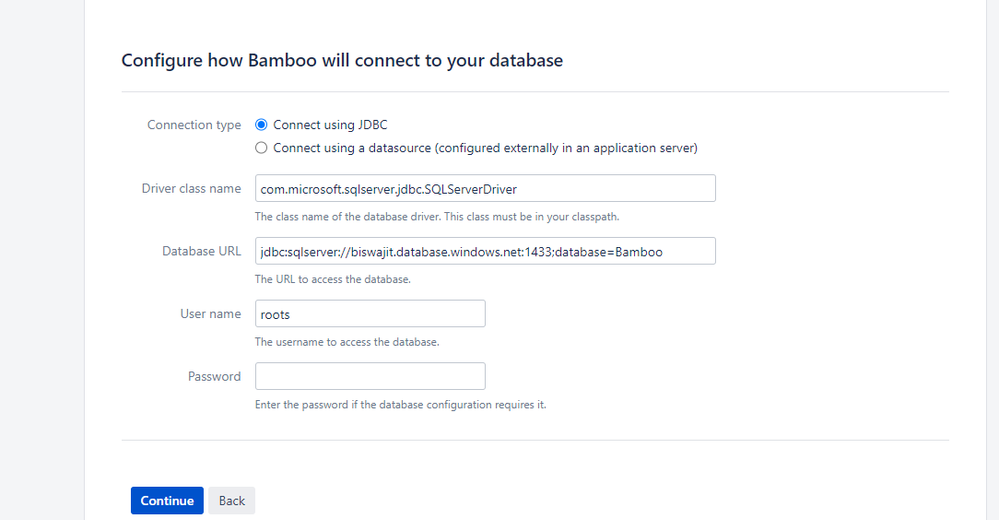Click the username access hint text
999x520 pixels.
tap(347, 342)
